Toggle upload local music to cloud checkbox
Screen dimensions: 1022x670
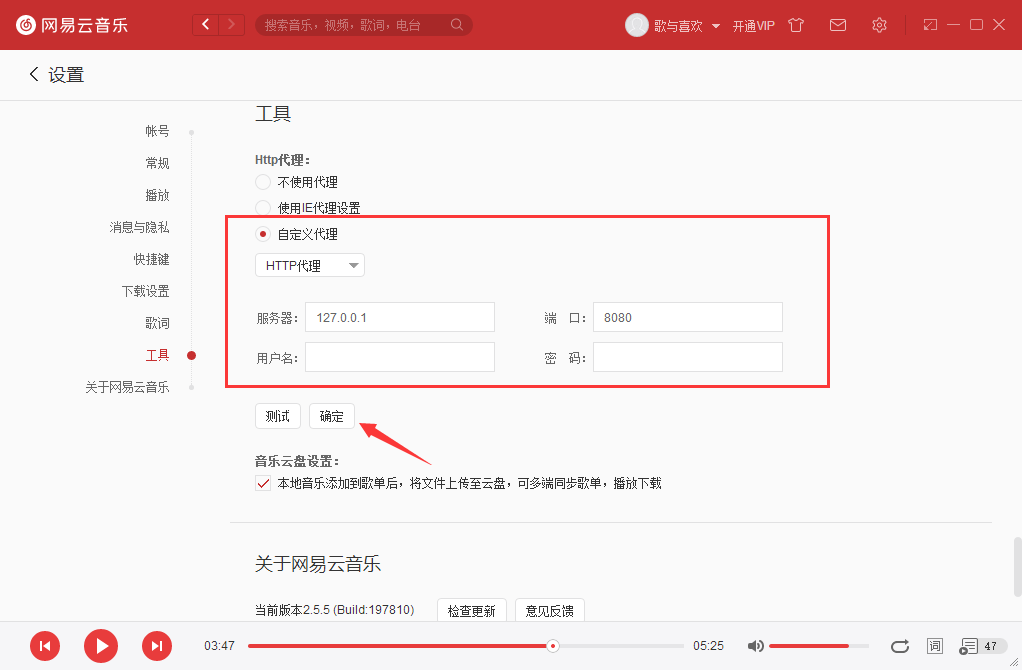[263, 484]
